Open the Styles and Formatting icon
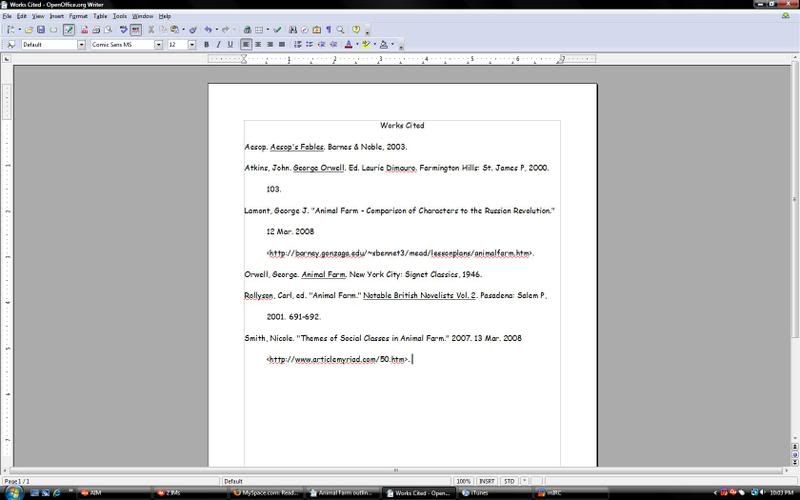The height and width of the screenshot is (500, 800). pyautogui.click(x=11, y=44)
